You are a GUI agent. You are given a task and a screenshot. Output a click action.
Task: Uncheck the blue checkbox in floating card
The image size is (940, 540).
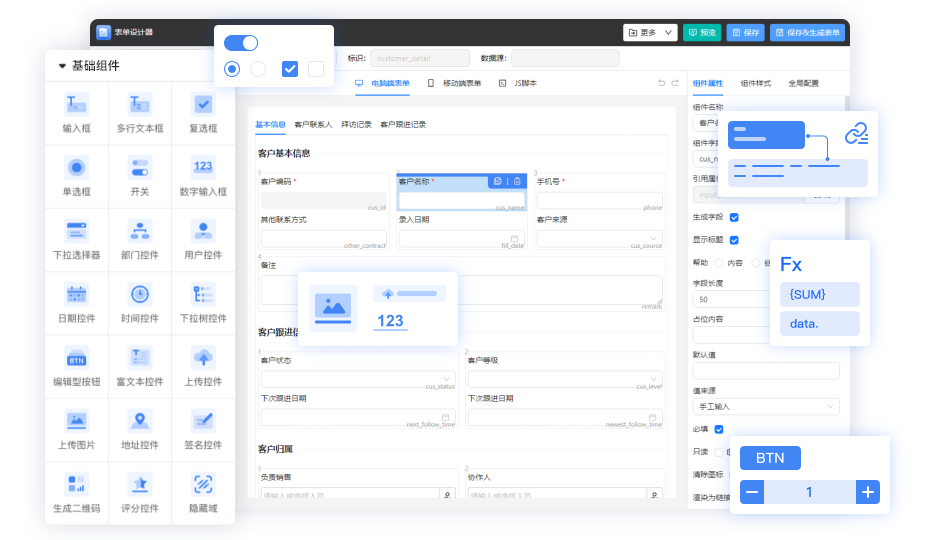pos(290,69)
